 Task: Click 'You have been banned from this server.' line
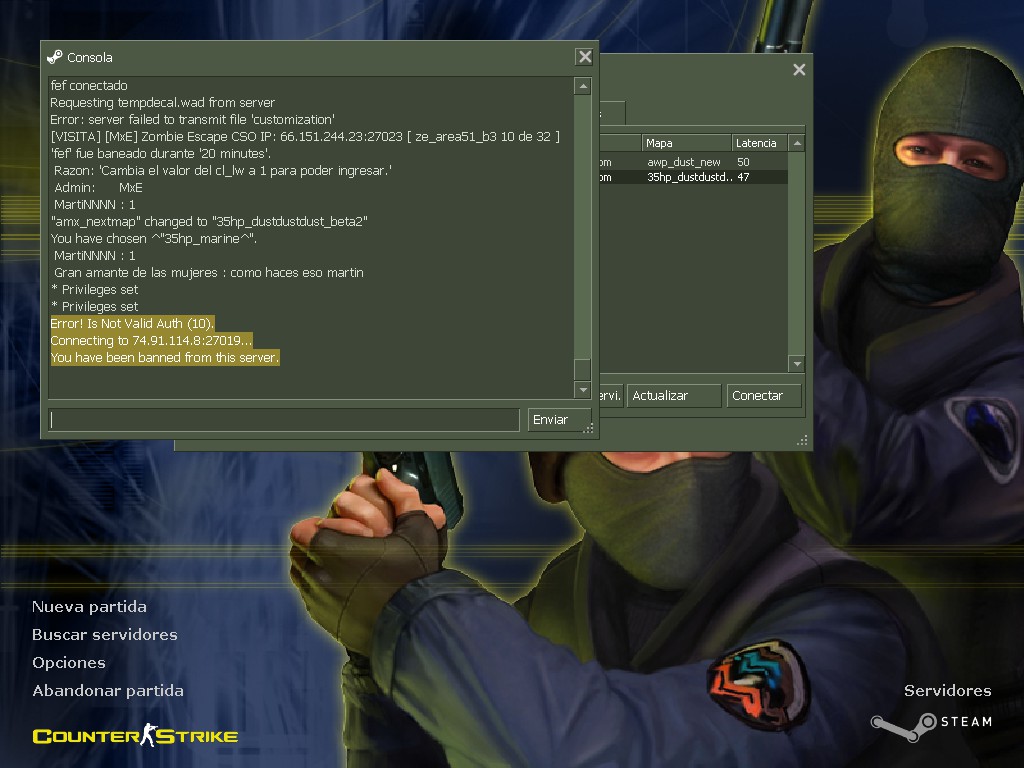(x=165, y=358)
